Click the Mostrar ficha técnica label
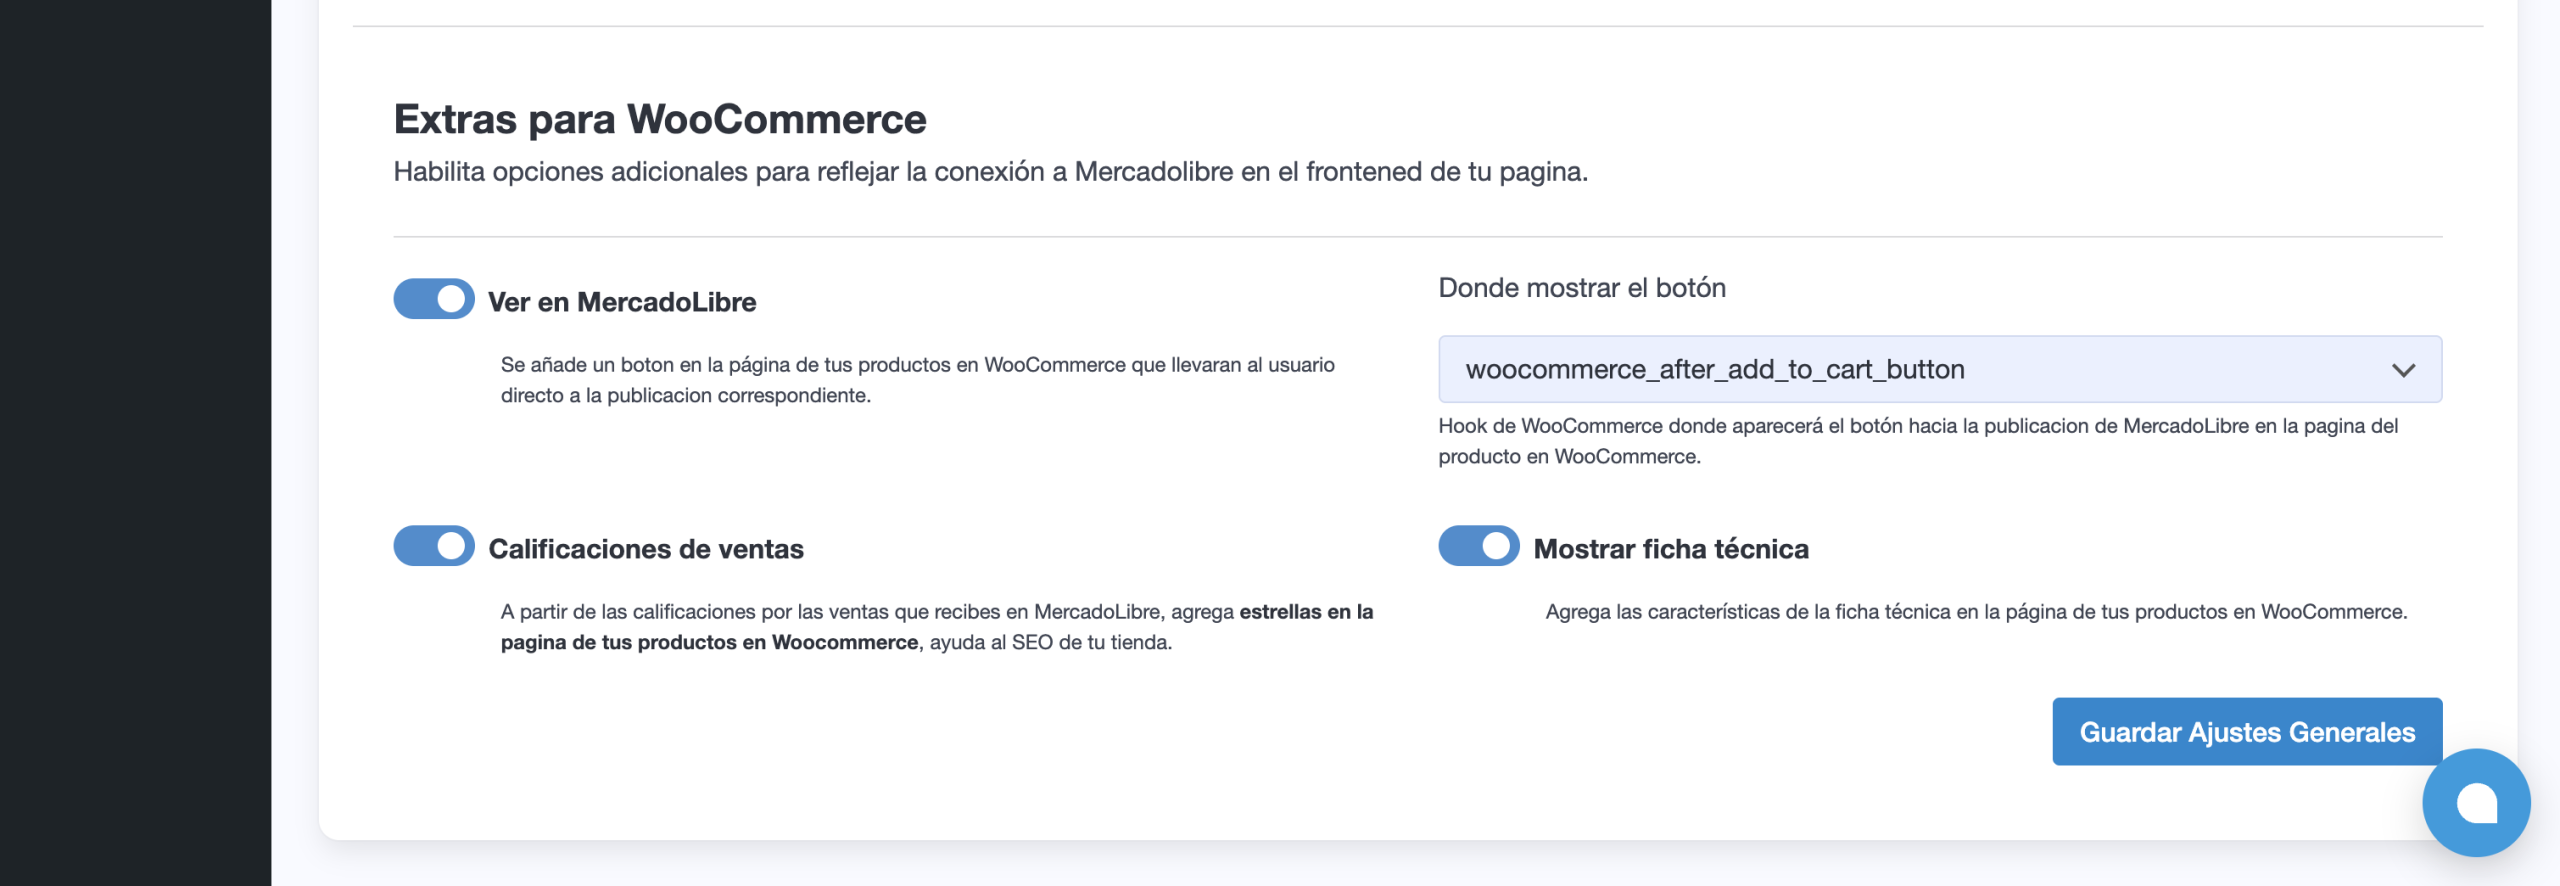Image resolution: width=2560 pixels, height=886 pixels. click(x=1671, y=549)
